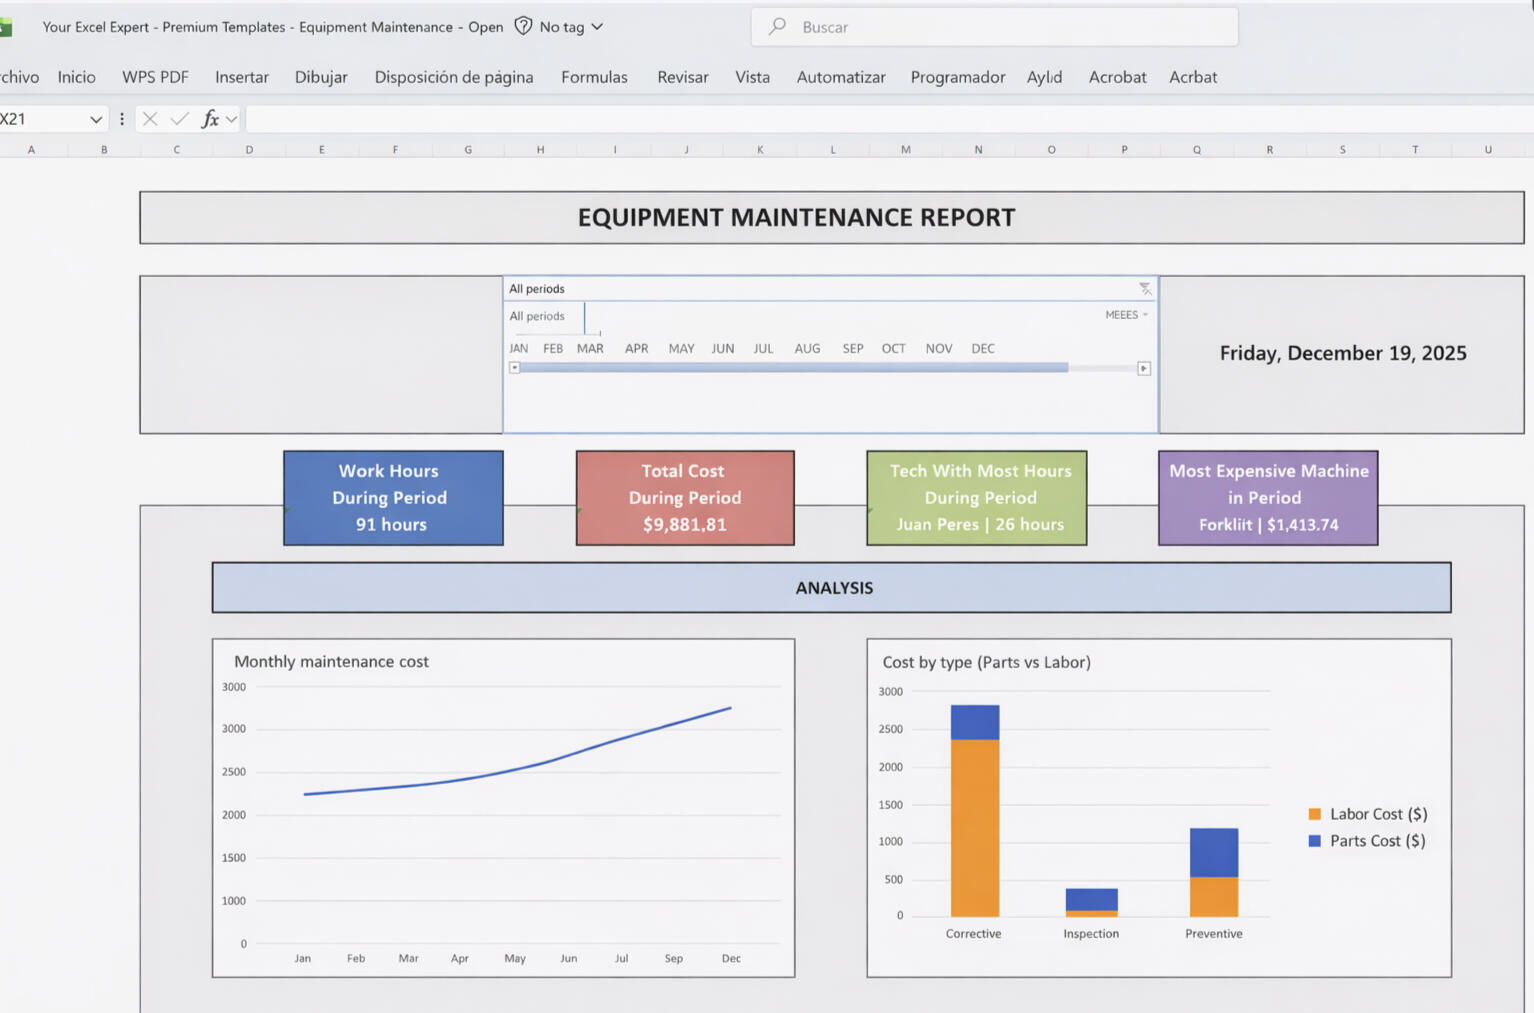Open the Name Box dropdown showing X21
Viewport: 1534px width, 1013px height.
pos(97,118)
